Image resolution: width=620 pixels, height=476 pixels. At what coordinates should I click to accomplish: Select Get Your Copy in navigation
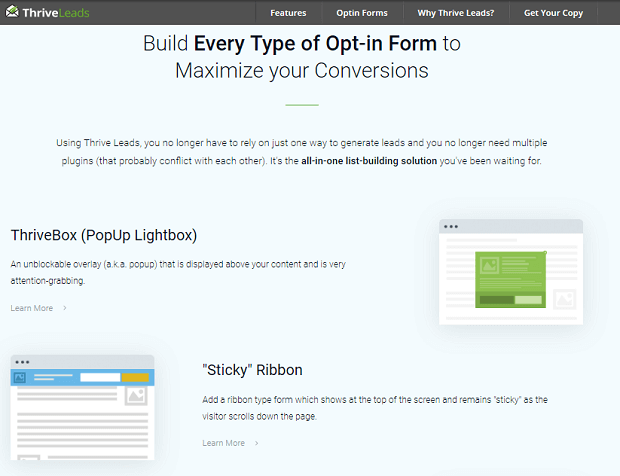(553, 13)
